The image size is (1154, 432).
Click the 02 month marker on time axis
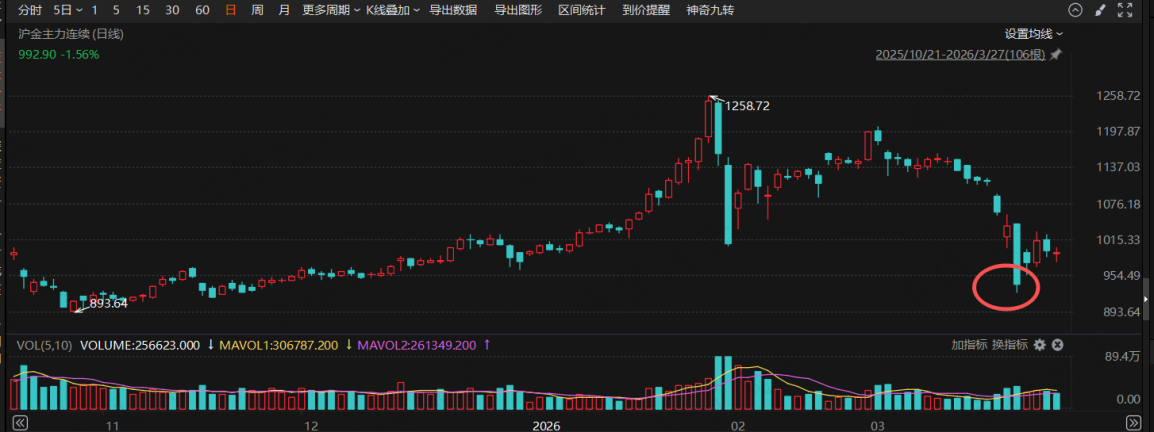tap(737, 425)
